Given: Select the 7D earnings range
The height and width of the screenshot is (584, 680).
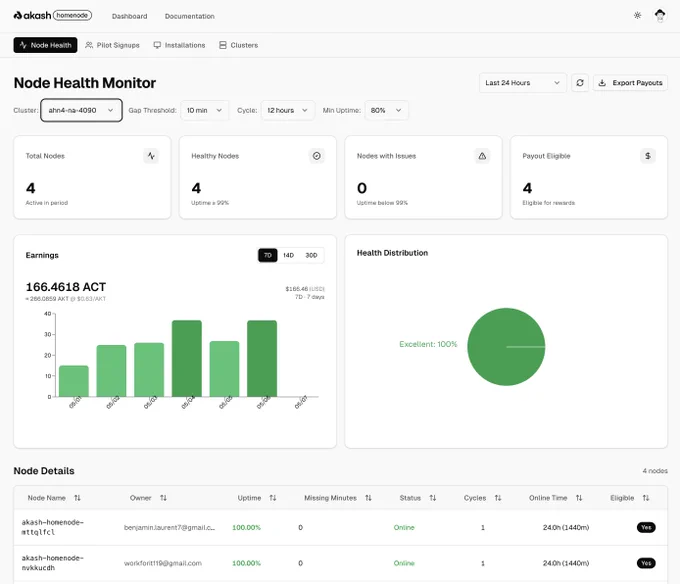Looking at the screenshot, I should pyautogui.click(x=268, y=255).
